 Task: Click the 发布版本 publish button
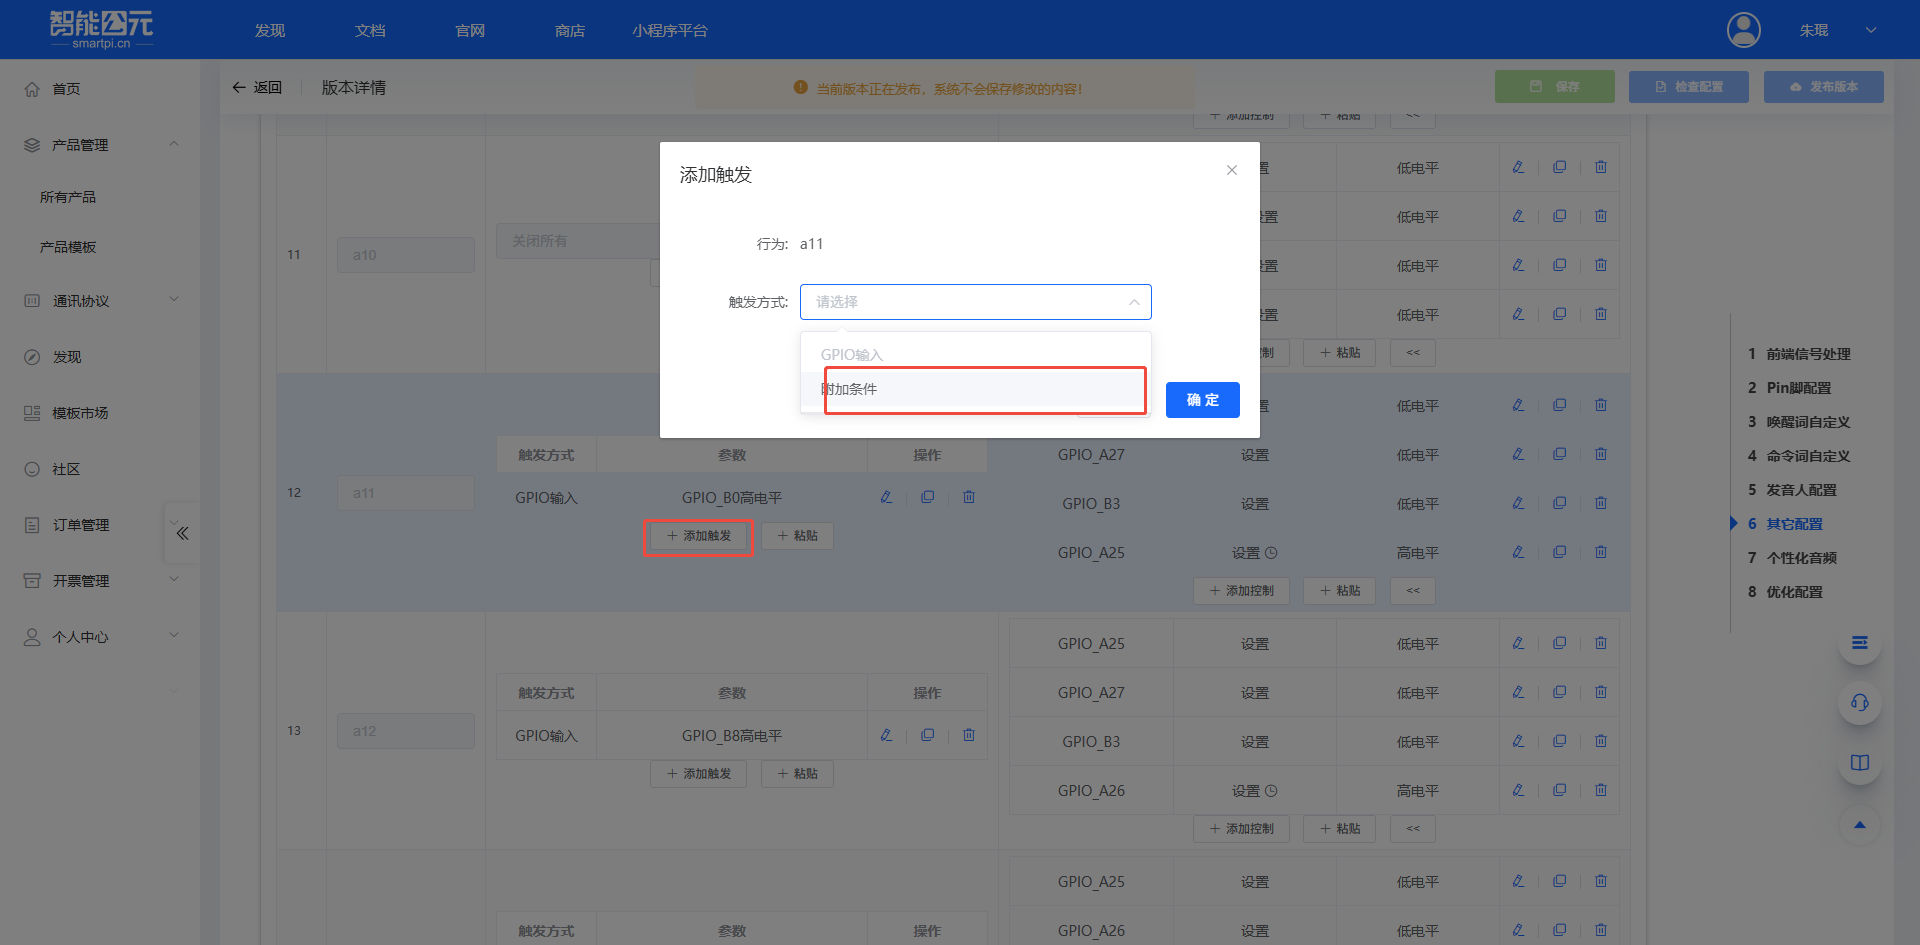pyautogui.click(x=1823, y=86)
